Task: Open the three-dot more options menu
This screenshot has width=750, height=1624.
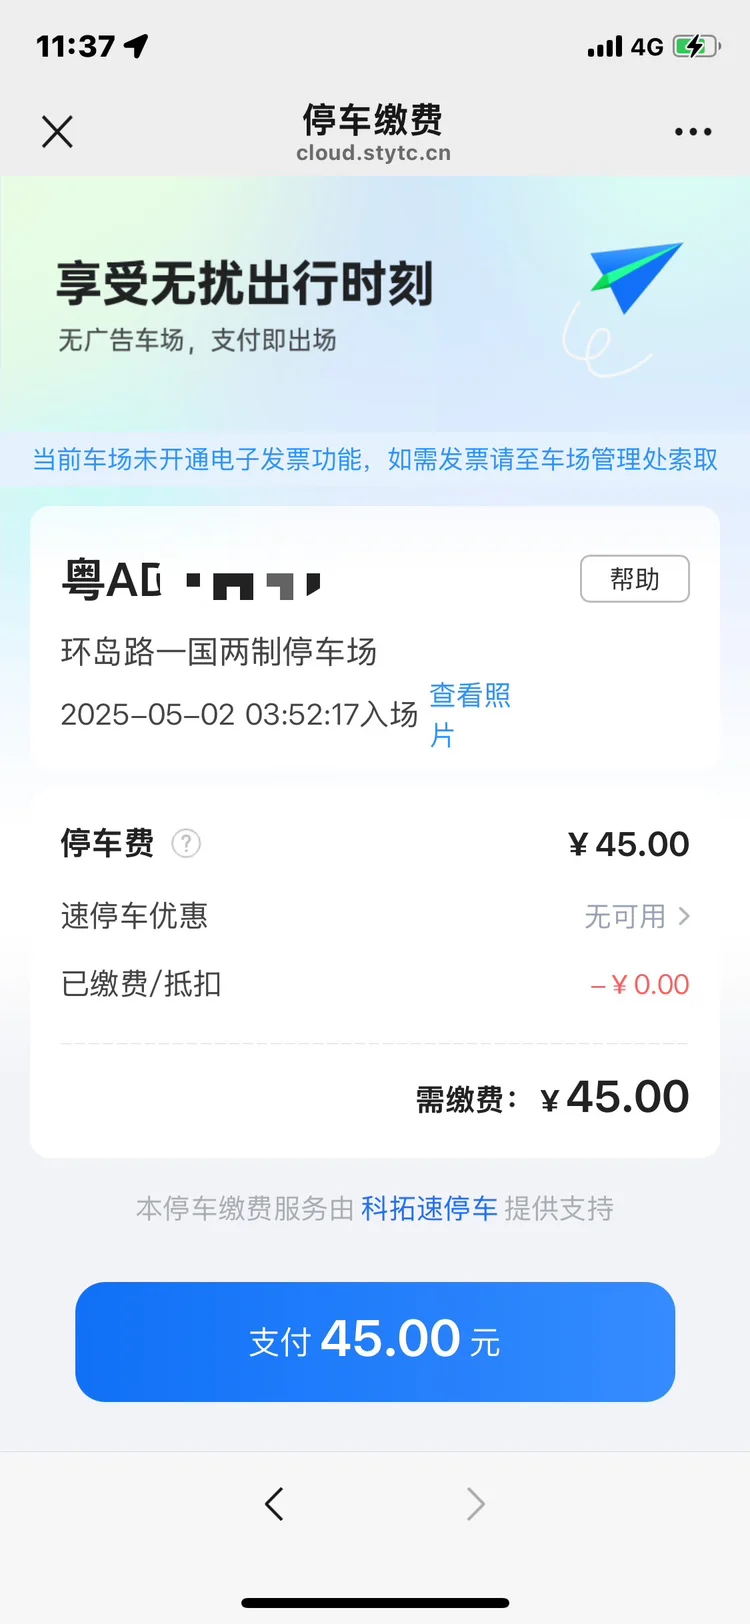Action: click(x=693, y=131)
